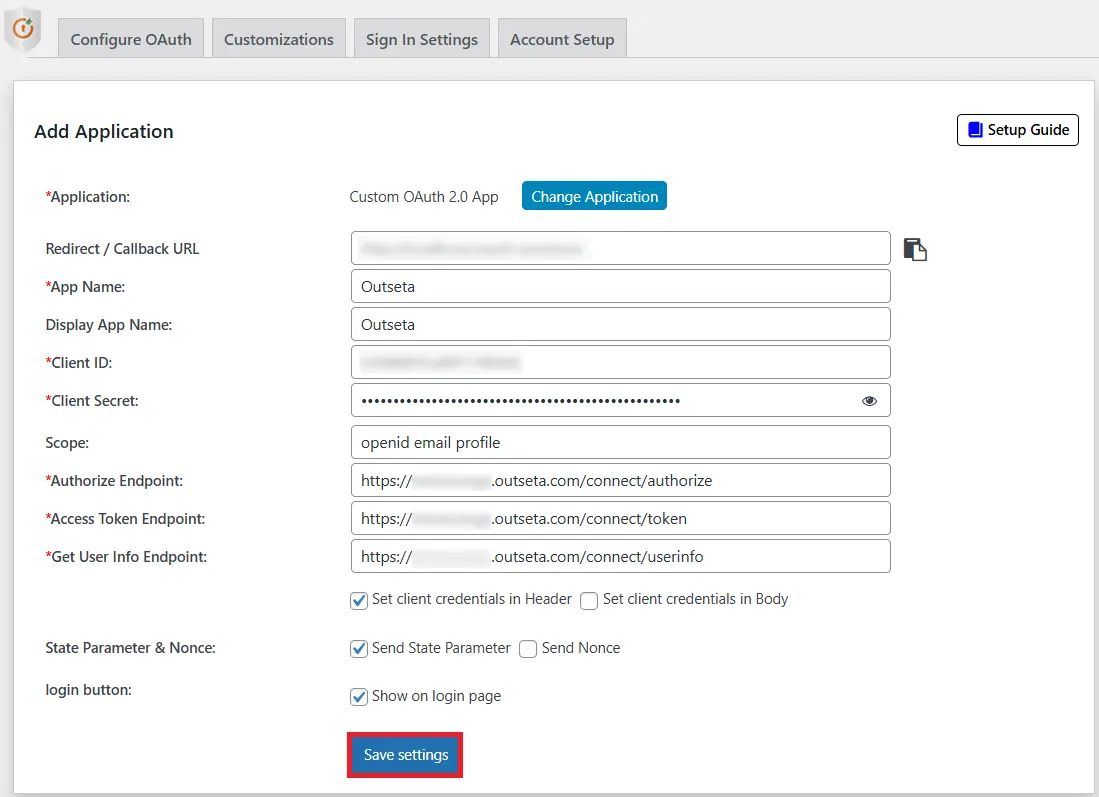The image size is (1099, 797).
Task: Open the Configure OAuth tab
Action: click(131, 39)
